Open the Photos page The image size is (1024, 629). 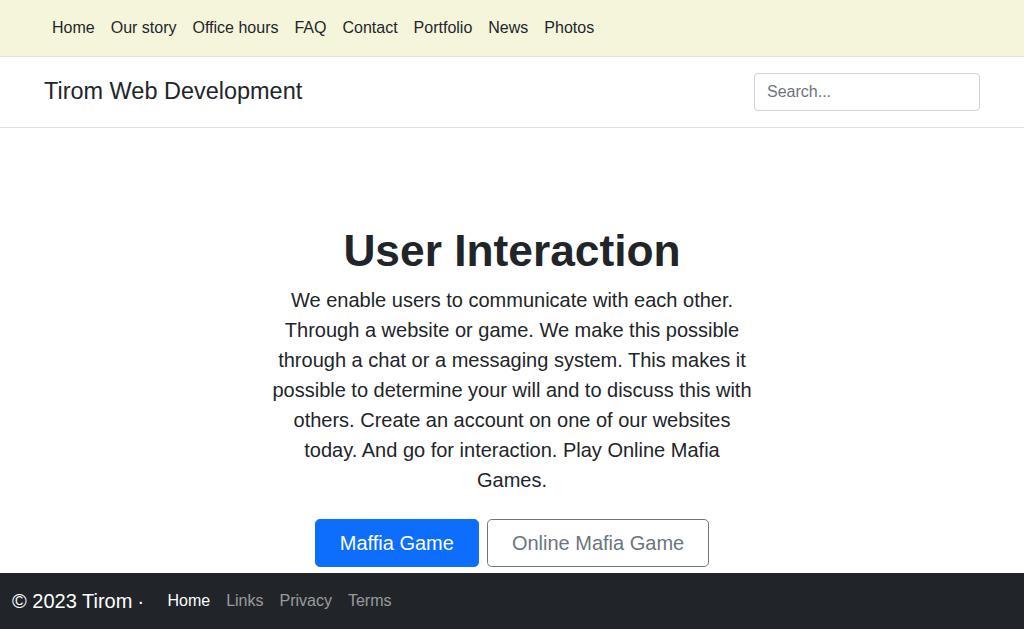[x=569, y=28]
